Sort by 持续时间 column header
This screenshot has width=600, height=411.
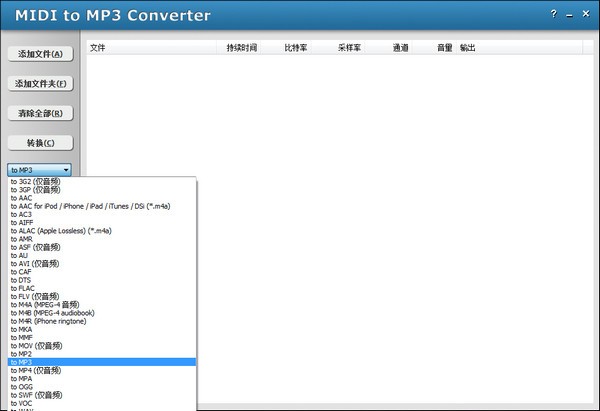point(242,47)
